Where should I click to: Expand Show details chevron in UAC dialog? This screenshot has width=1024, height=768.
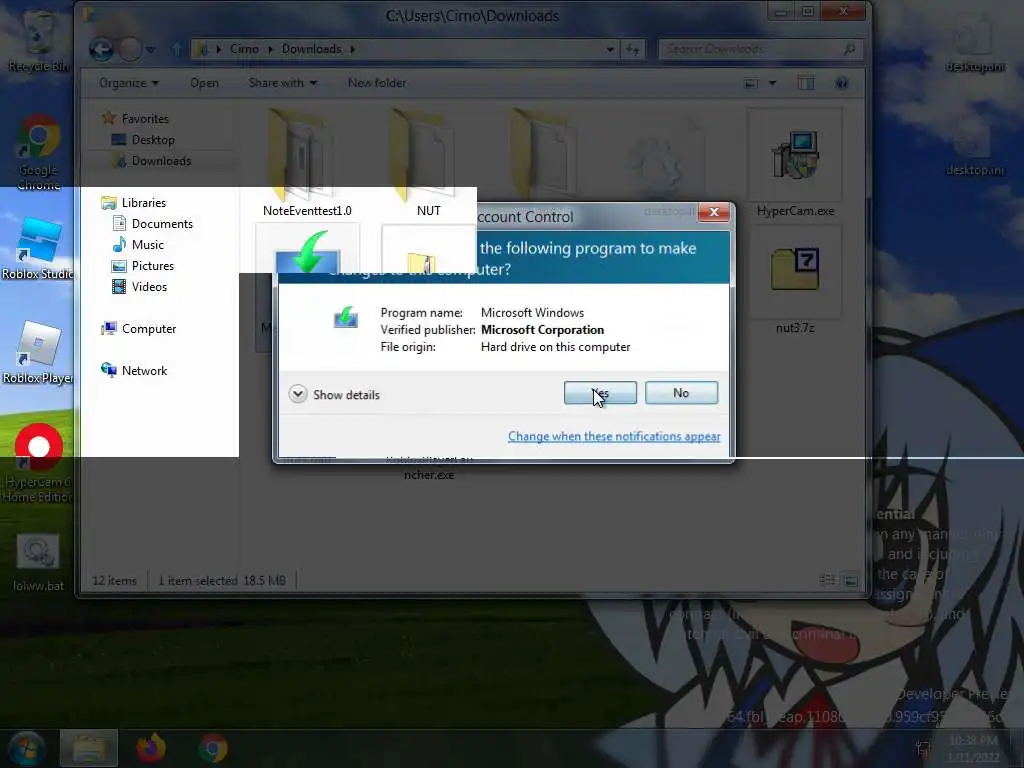pos(298,394)
